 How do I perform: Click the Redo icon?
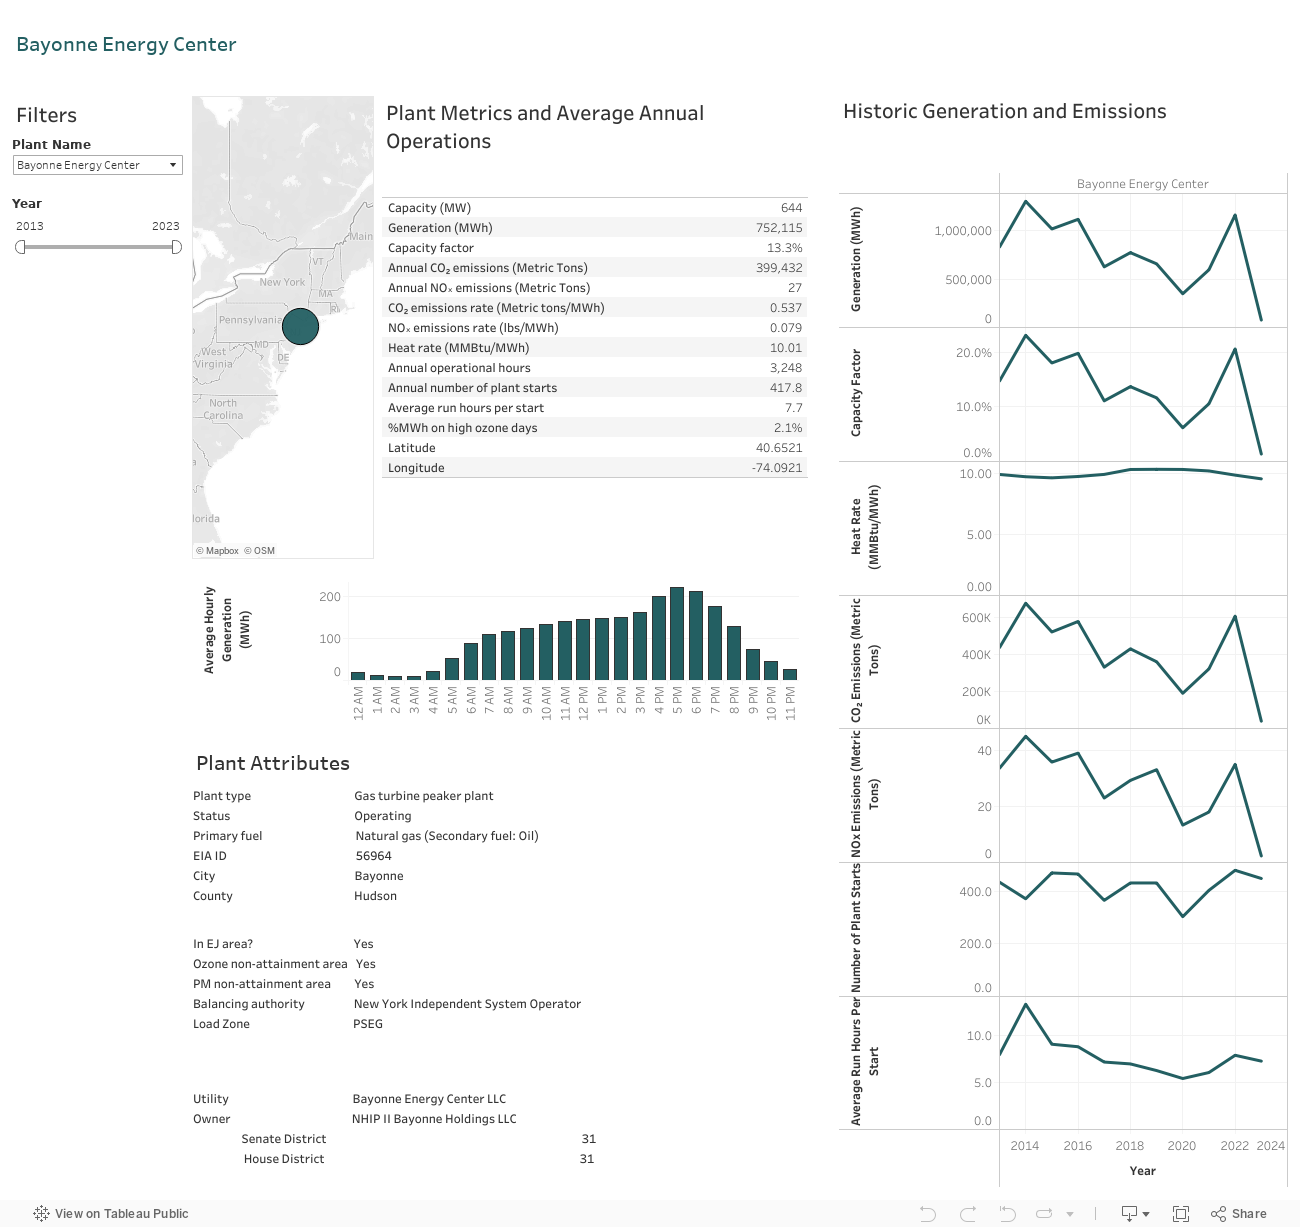(968, 1214)
